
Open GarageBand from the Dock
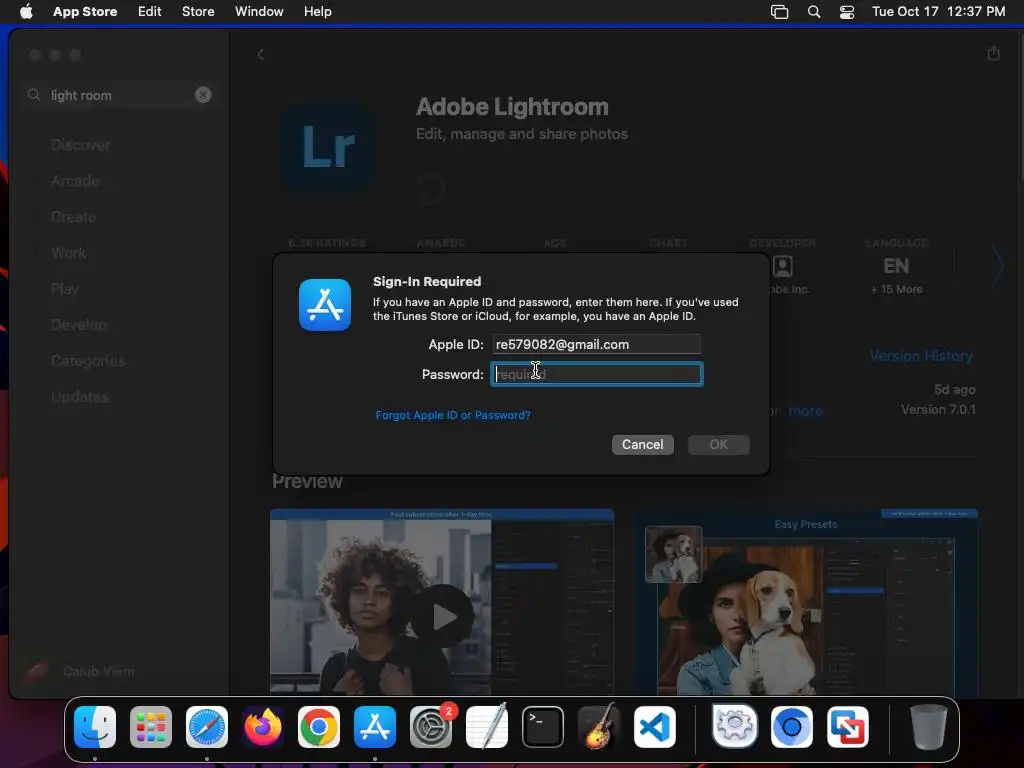pyautogui.click(x=599, y=727)
